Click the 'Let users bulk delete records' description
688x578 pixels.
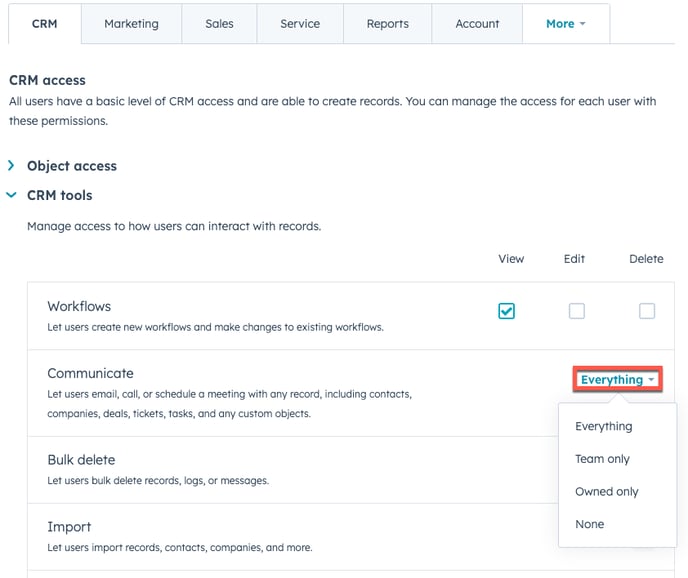158,481
